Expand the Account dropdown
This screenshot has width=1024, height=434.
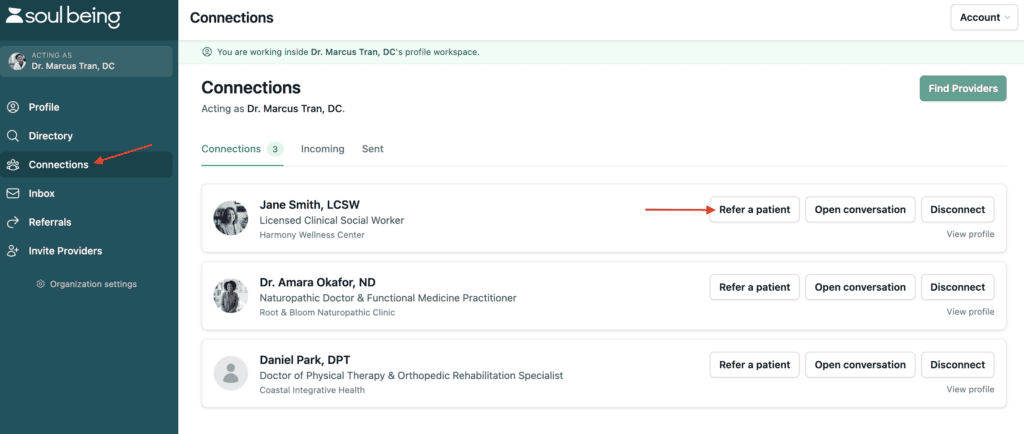(x=984, y=18)
